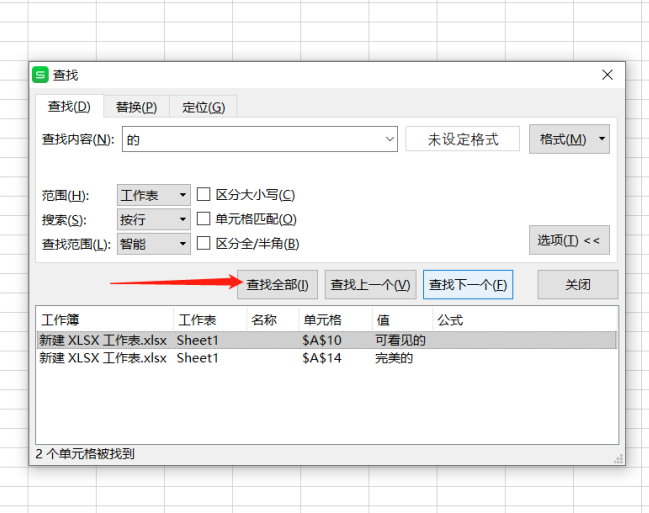Click the 查找下一个(F) button

coord(468,285)
